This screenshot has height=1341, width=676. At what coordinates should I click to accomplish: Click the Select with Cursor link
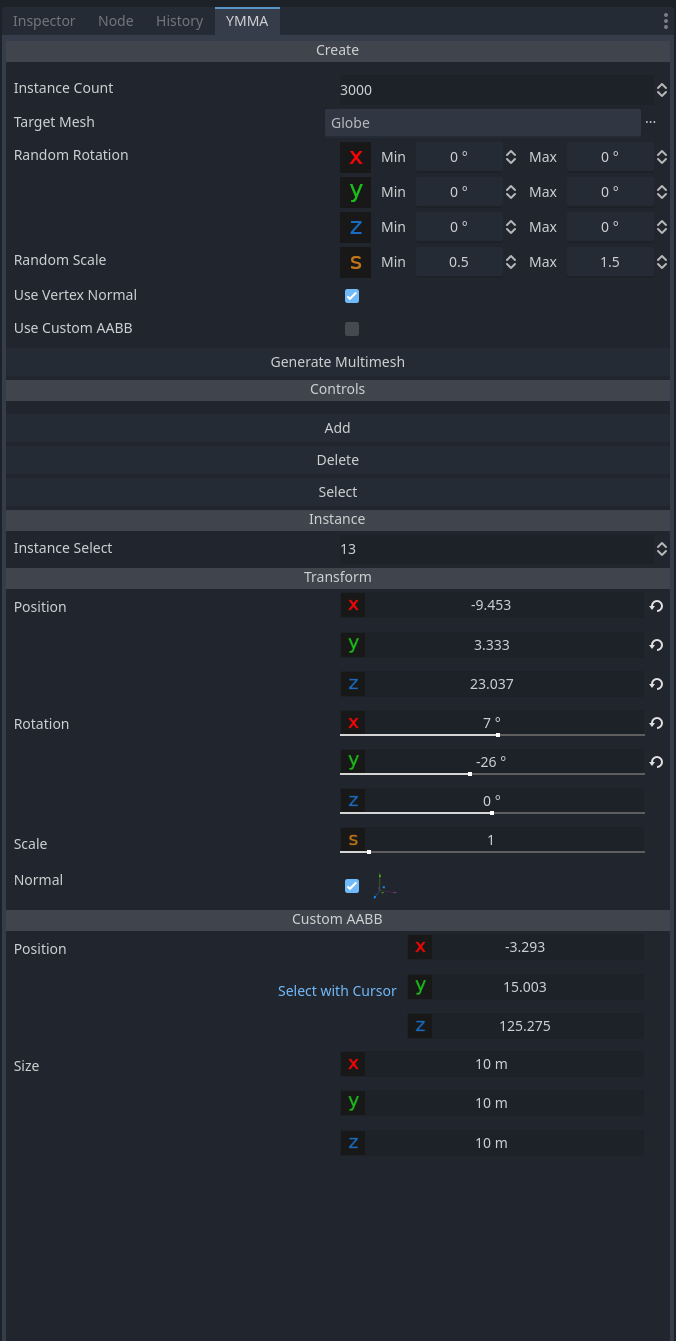click(337, 990)
